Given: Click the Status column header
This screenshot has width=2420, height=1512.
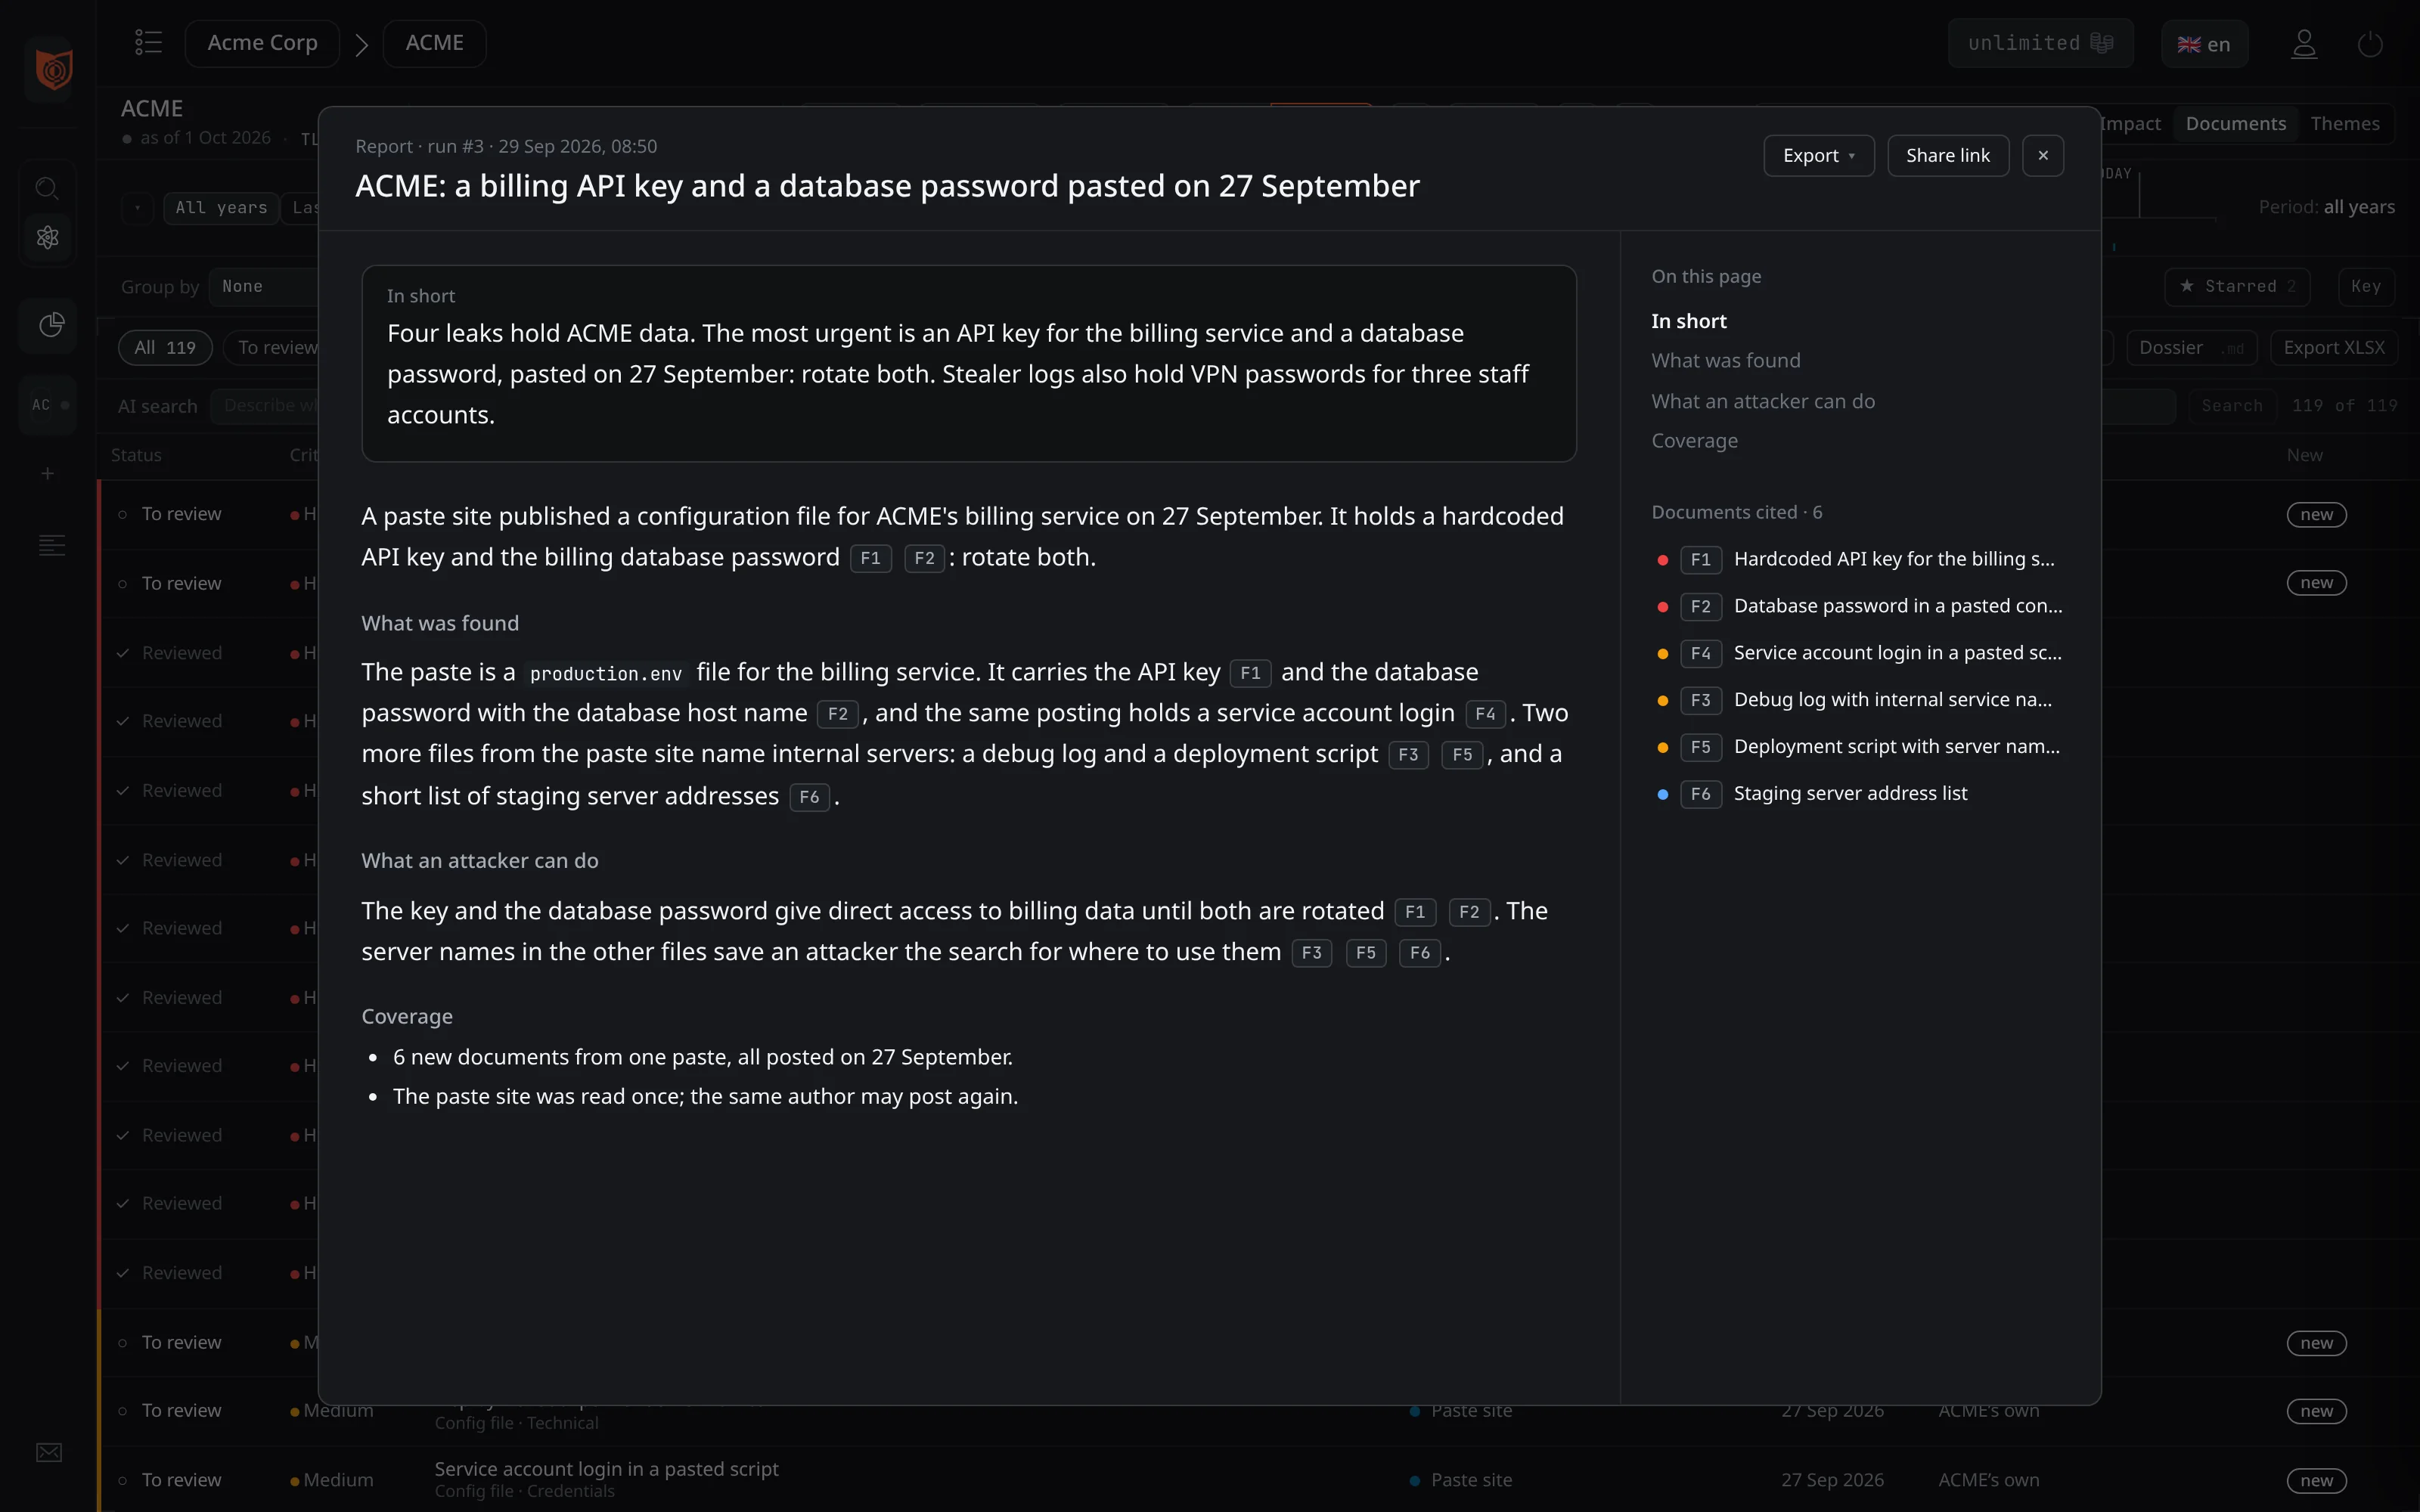Looking at the screenshot, I should point(136,455).
